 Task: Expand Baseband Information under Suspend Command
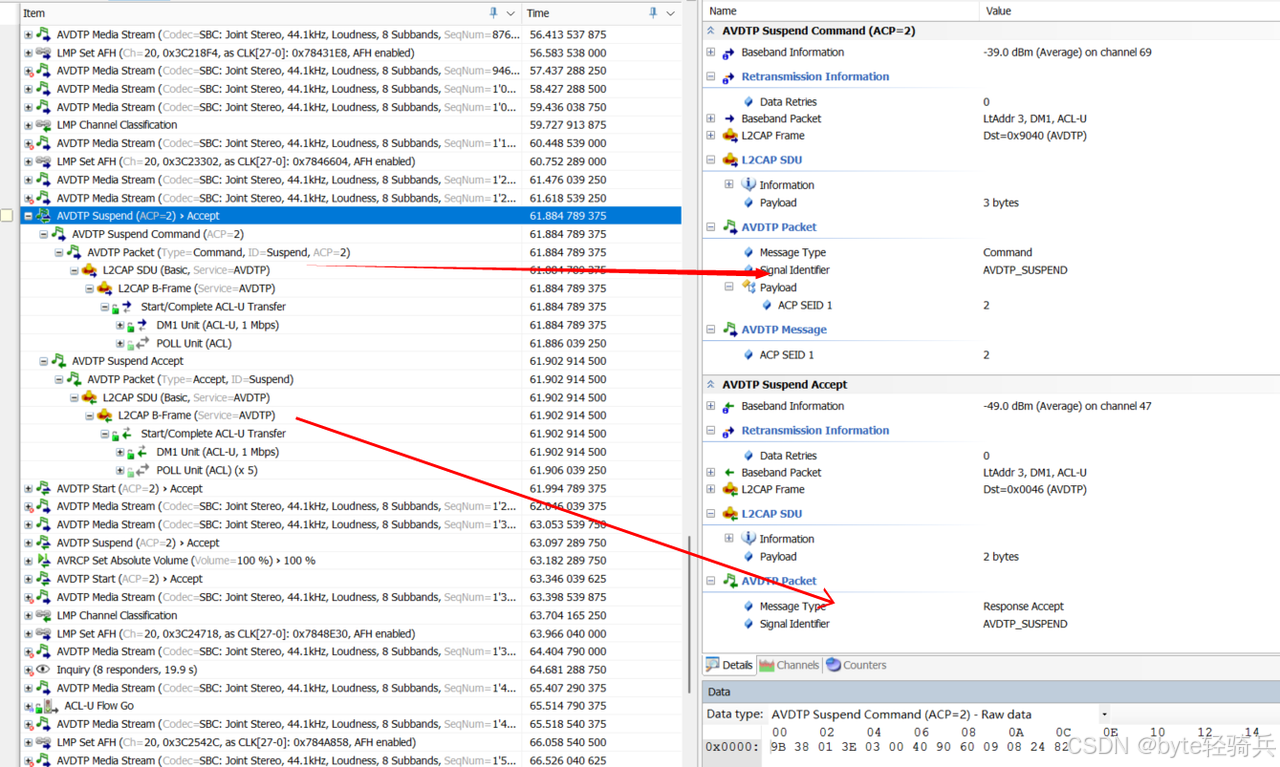(x=711, y=52)
